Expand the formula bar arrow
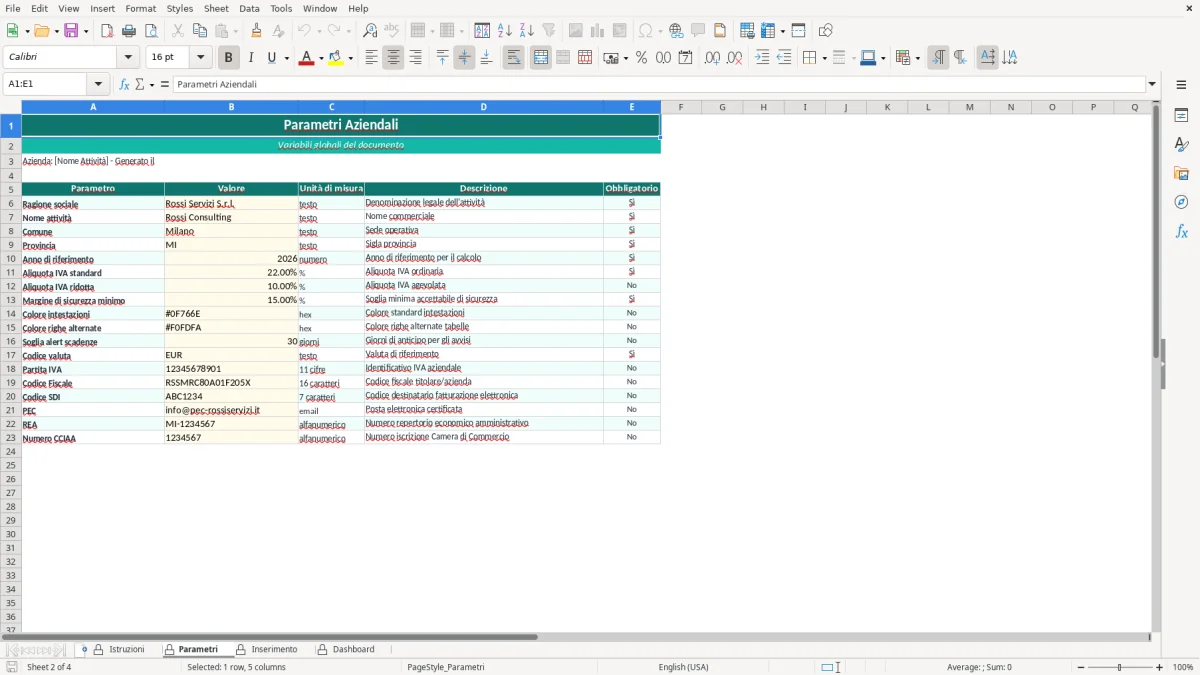The image size is (1200, 675). point(1152,84)
